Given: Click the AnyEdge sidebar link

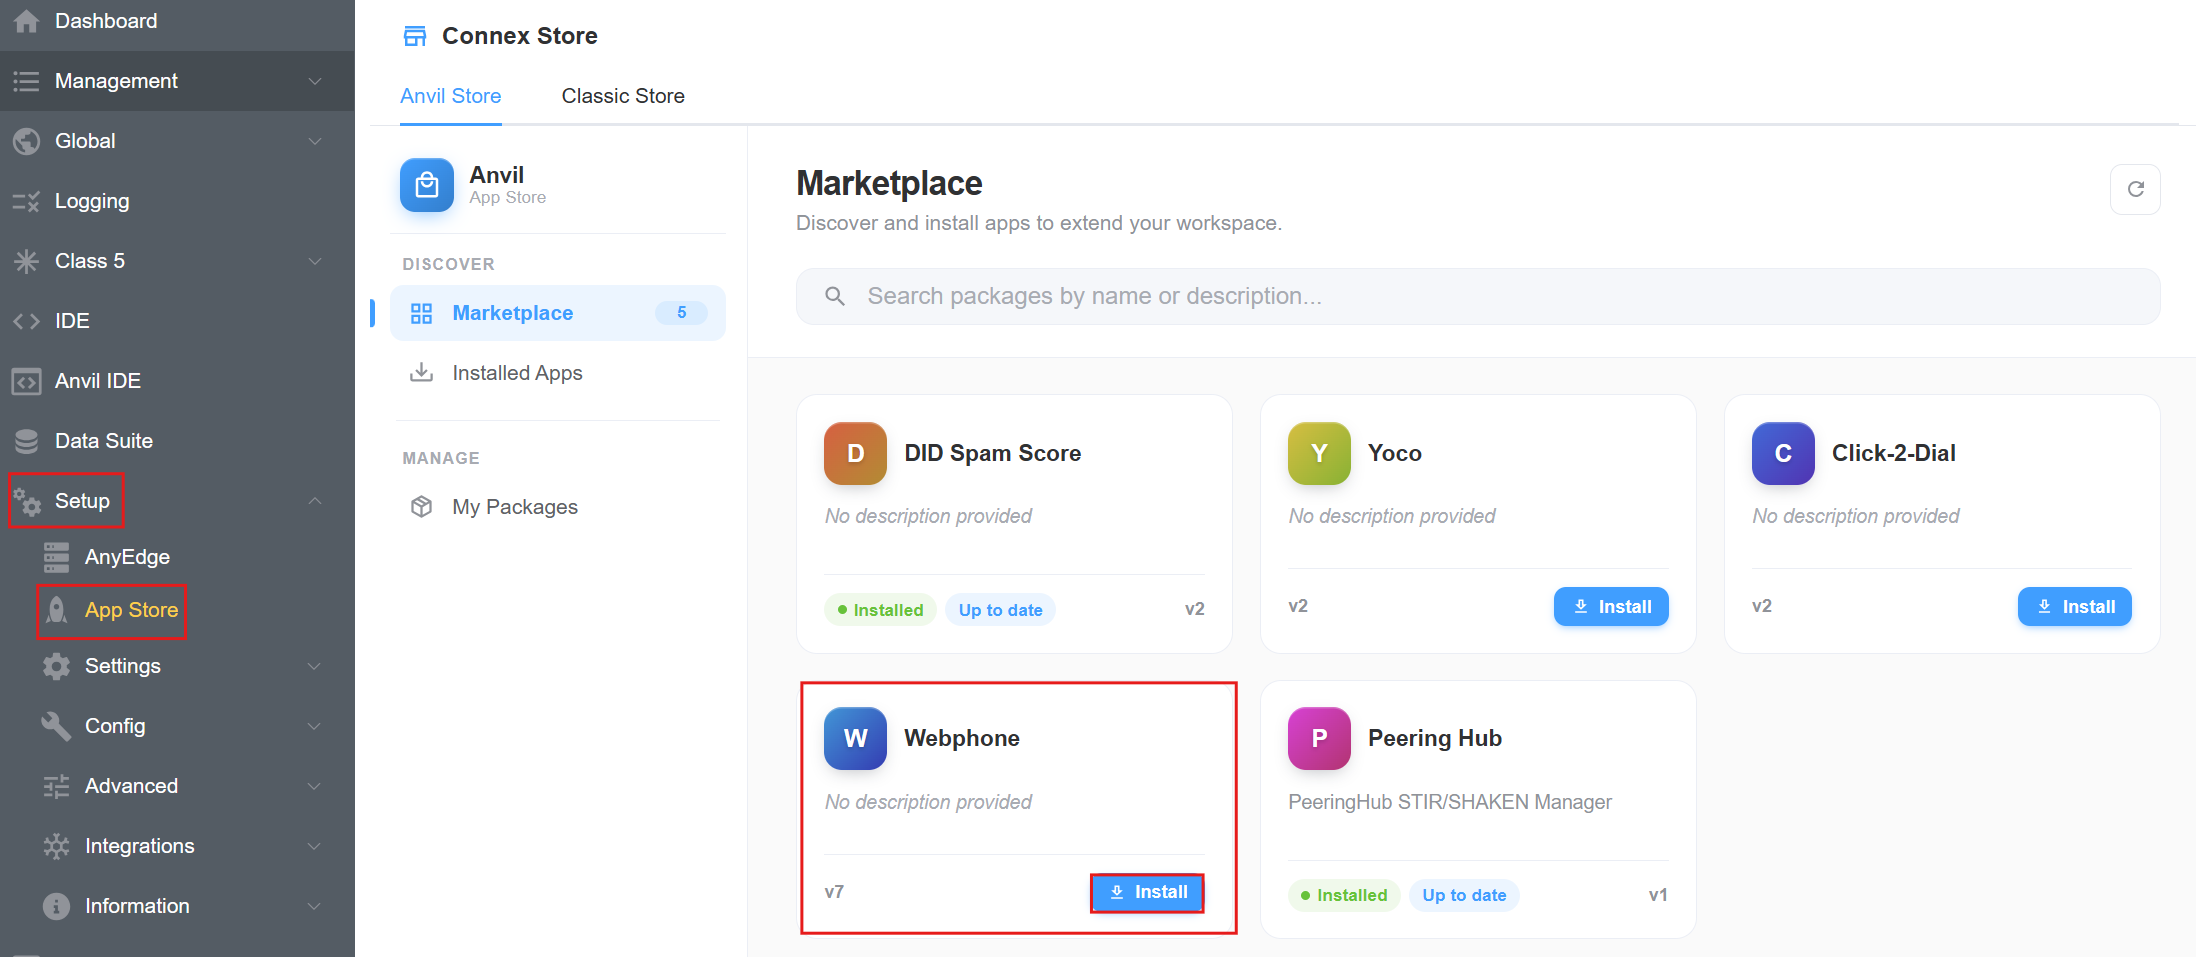Looking at the screenshot, I should (127, 557).
